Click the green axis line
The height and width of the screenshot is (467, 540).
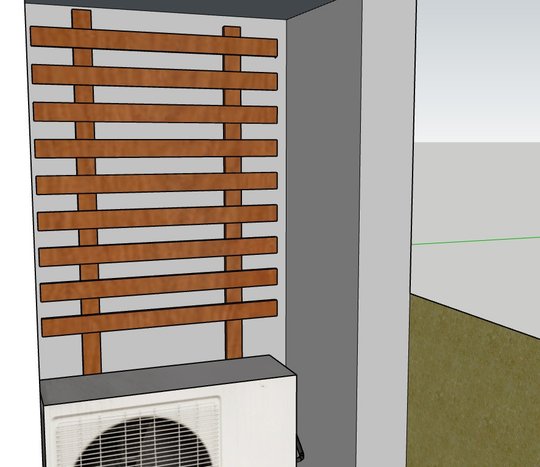click(476, 240)
